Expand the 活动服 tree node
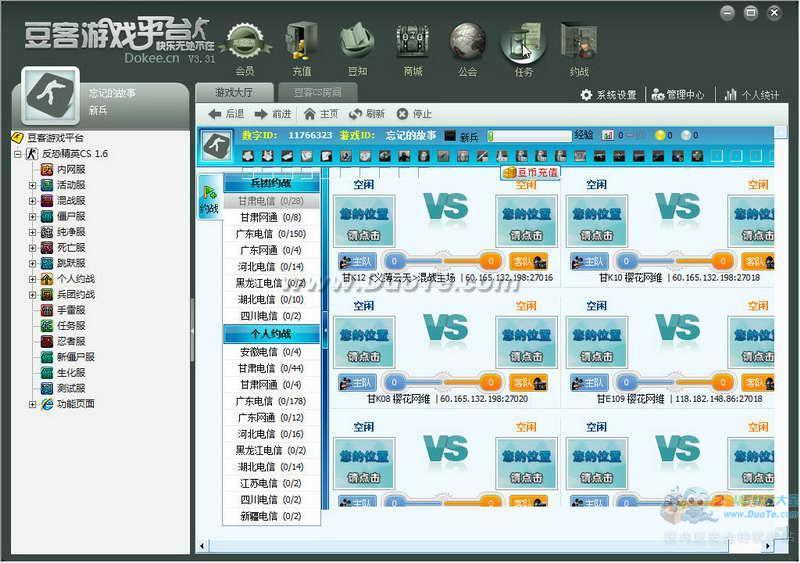This screenshot has width=800, height=563. (33, 185)
